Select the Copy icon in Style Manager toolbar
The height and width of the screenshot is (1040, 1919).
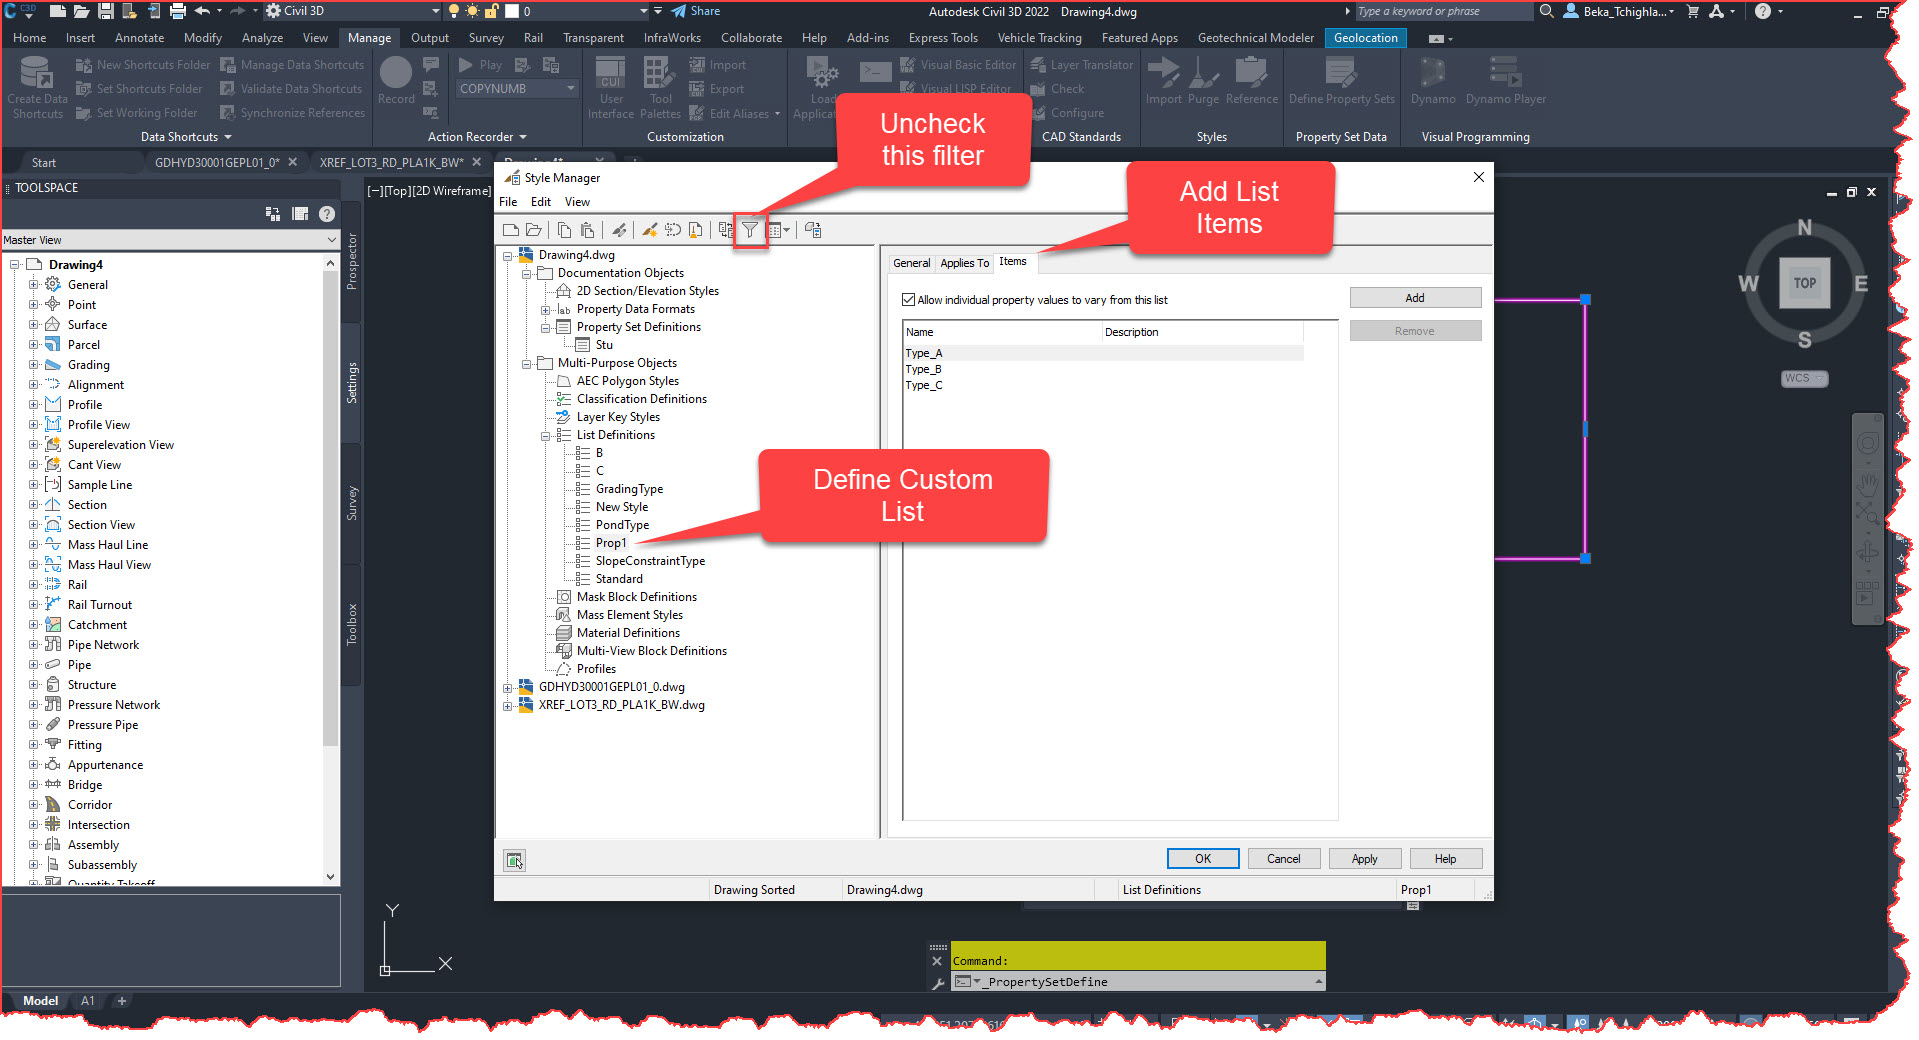[x=563, y=229]
